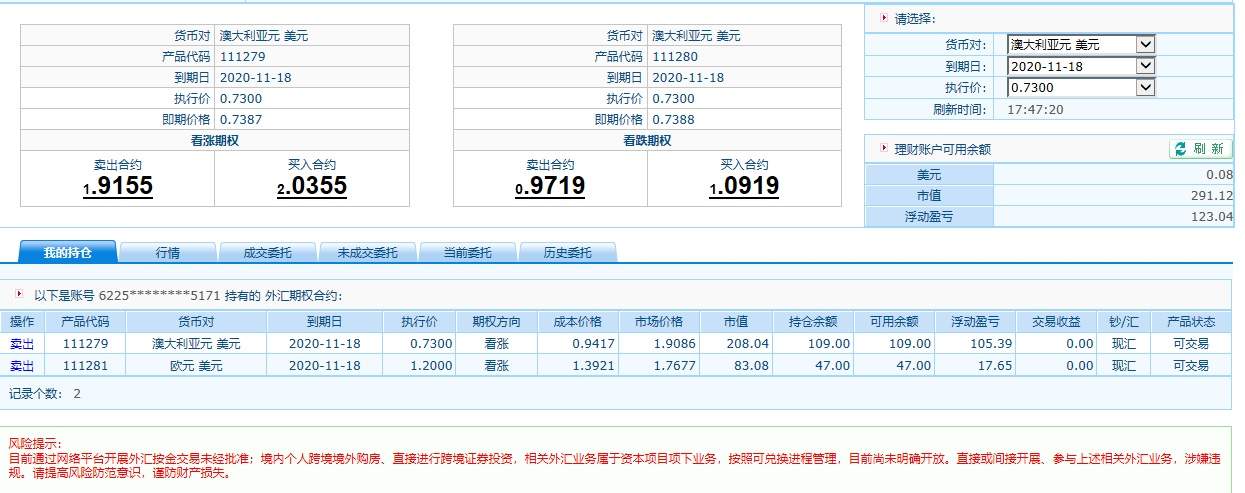Click the red arrow icon before 以下是账号
Image resolution: width=1245 pixels, height=493 pixels.
coord(20,295)
